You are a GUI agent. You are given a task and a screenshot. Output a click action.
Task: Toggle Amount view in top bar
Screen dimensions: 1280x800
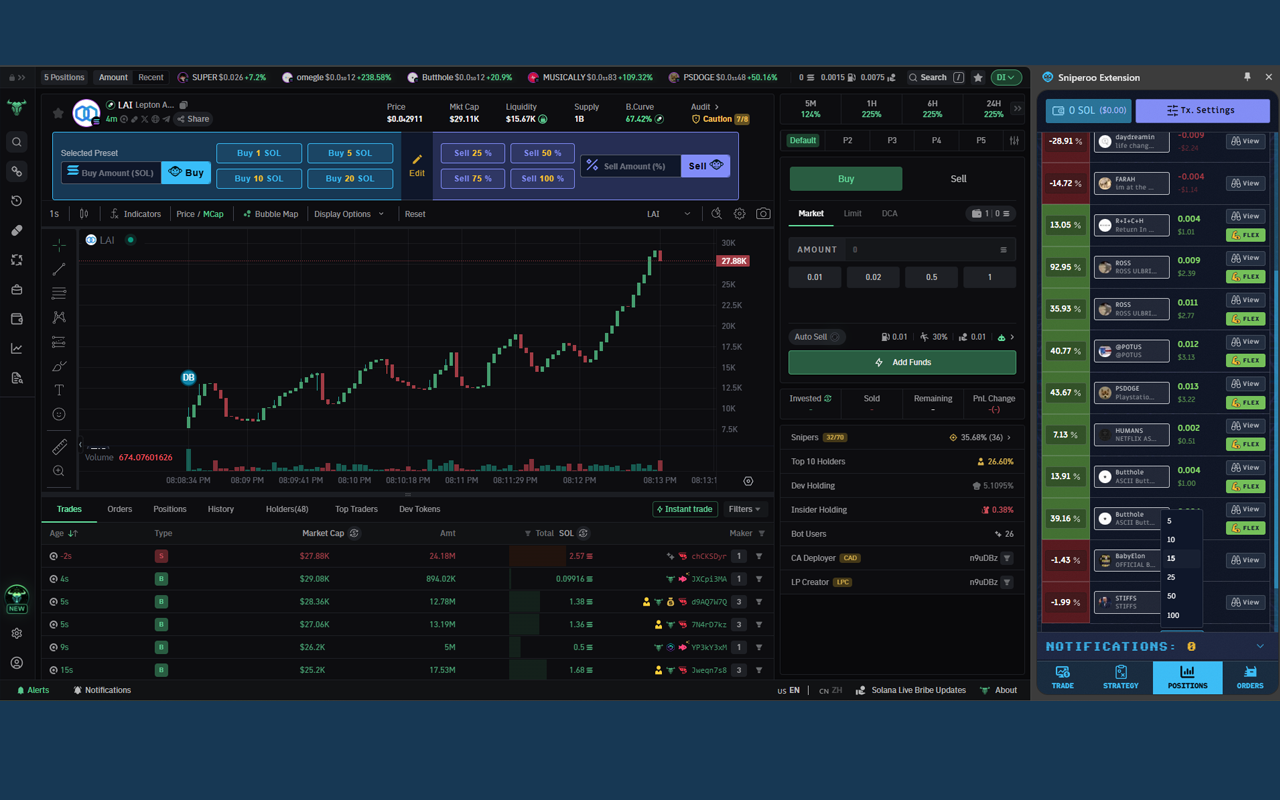(x=113, y=77)
